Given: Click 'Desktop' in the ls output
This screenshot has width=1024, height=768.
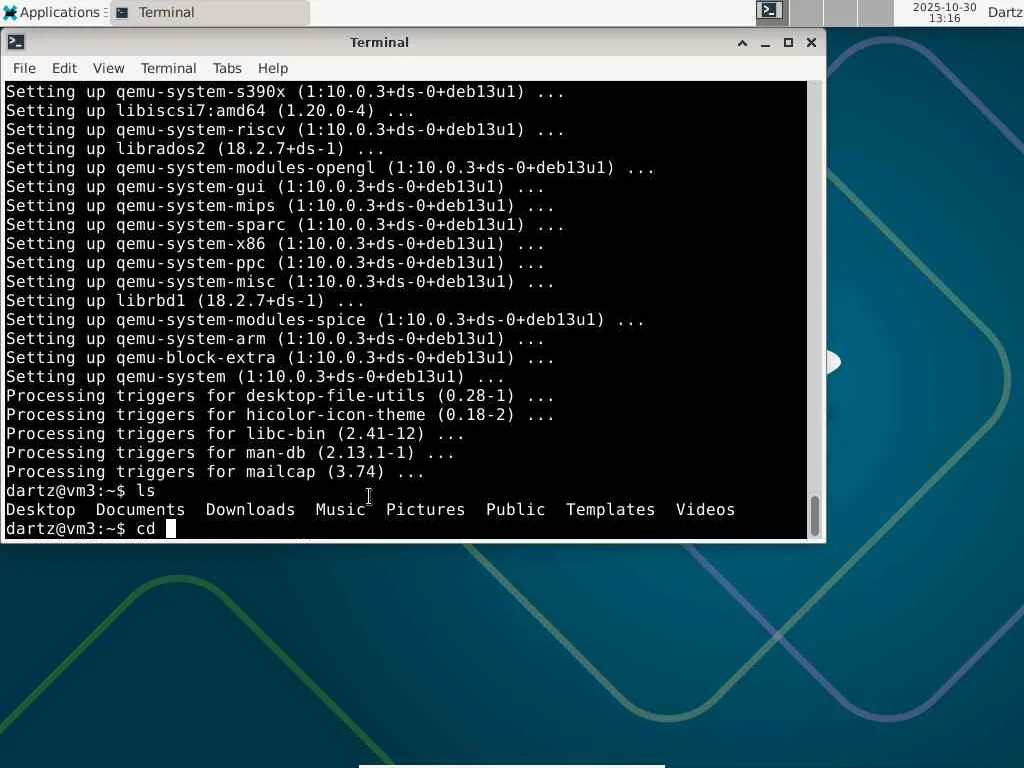Looking at the screenshot, I should click(40, 509).
